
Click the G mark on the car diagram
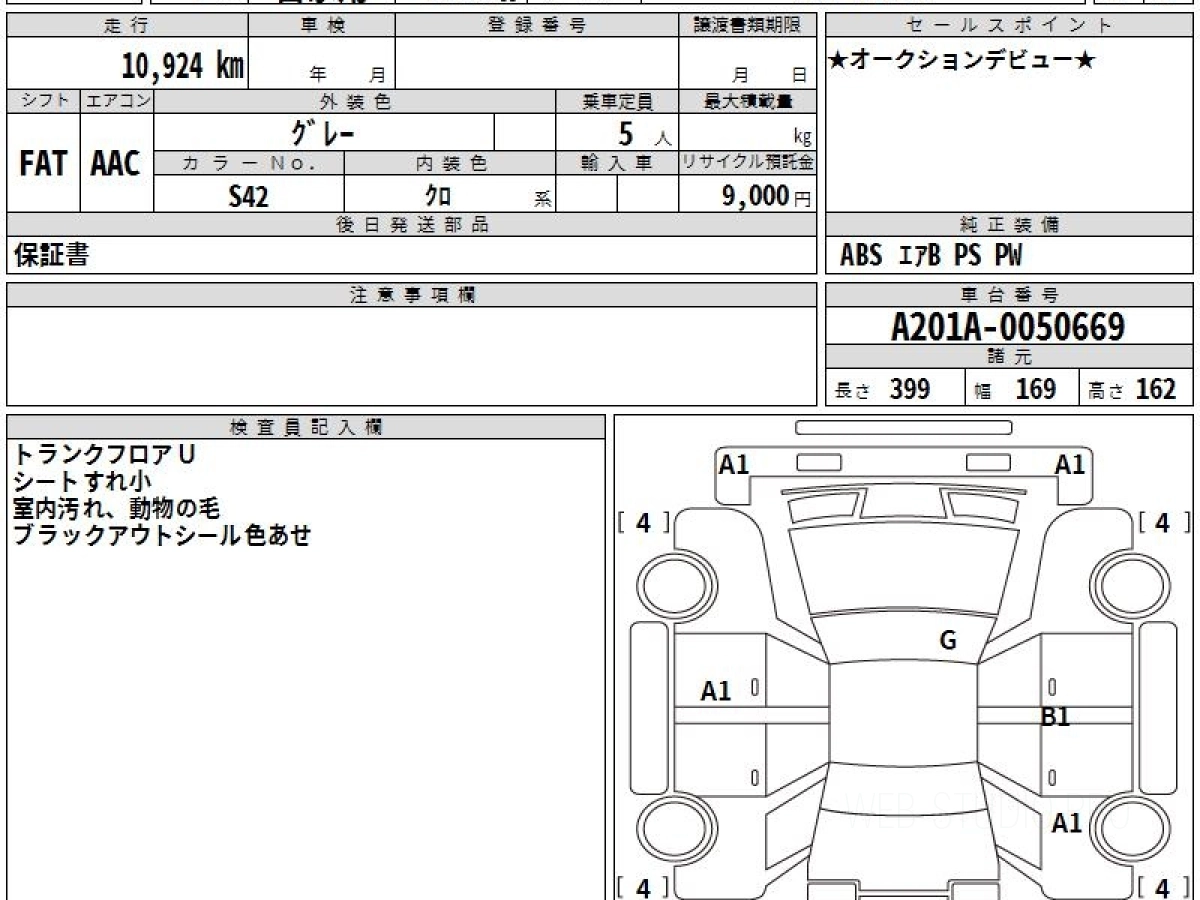(x=947, y=641)
